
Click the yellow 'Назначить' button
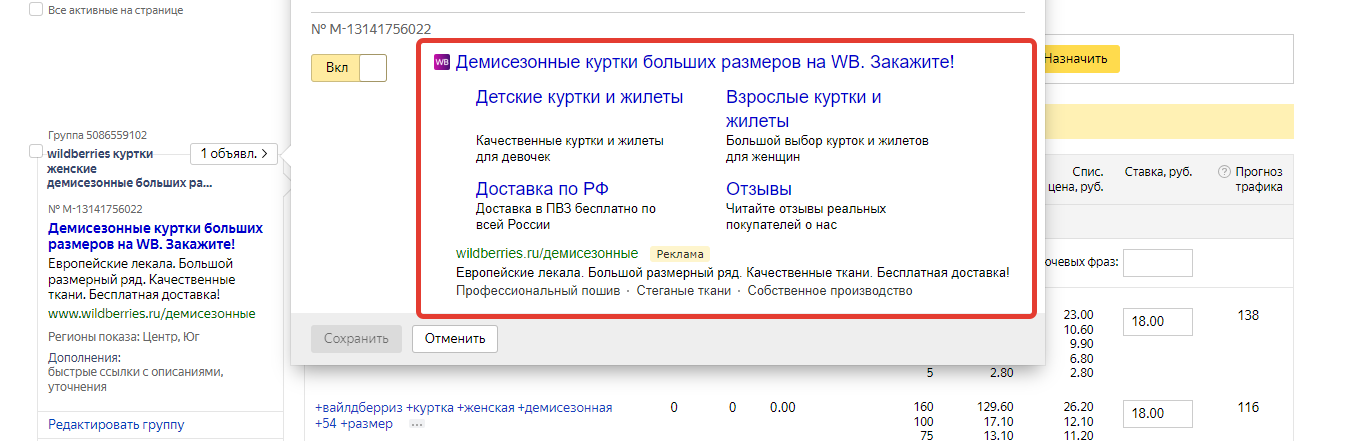click(x=1076, y=59)
